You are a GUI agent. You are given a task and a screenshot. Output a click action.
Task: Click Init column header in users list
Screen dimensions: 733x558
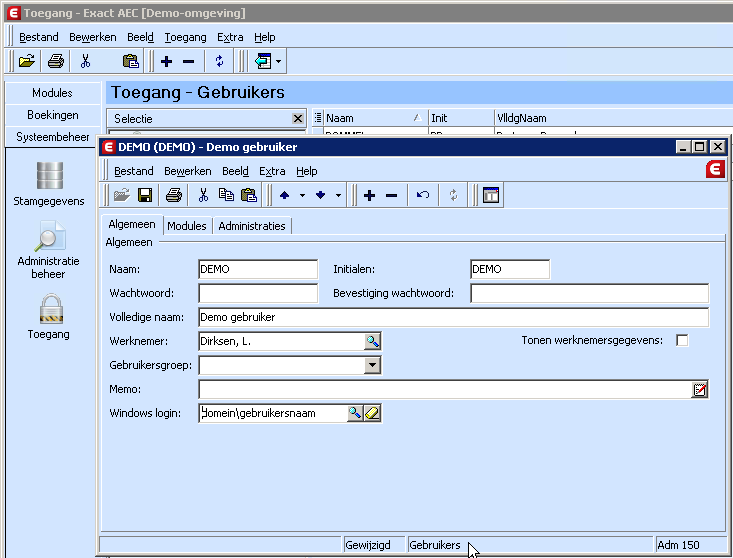click(x=461, y=118)
